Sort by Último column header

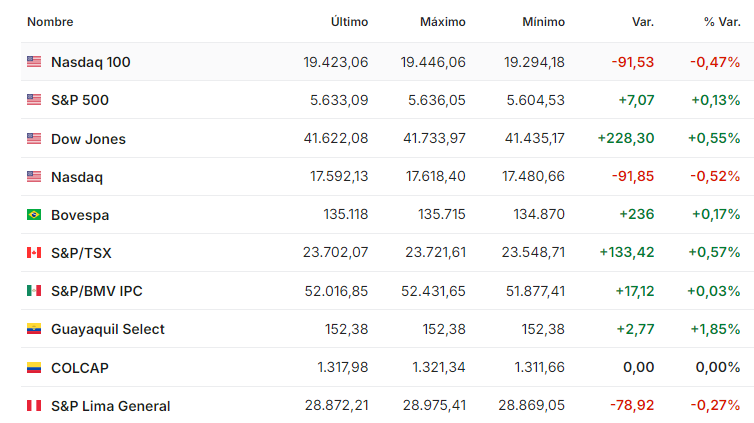click(x=349, y=22)
